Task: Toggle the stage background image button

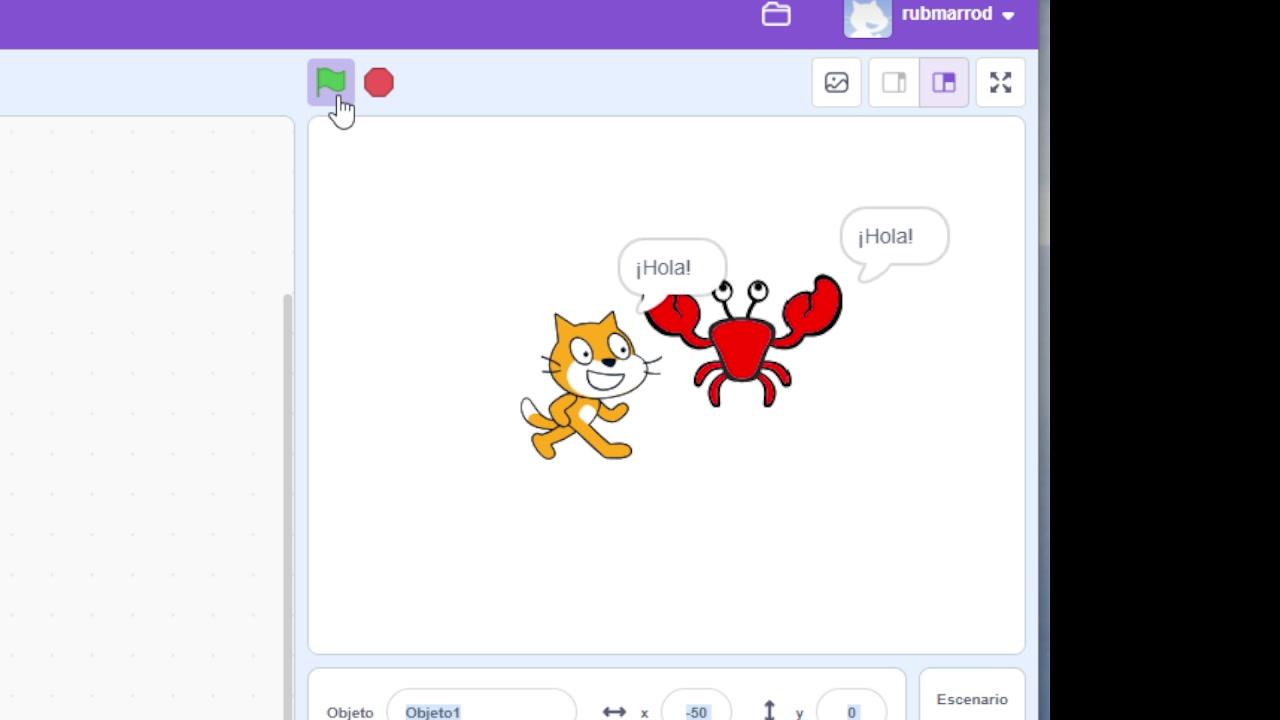Action: [836, 83]
